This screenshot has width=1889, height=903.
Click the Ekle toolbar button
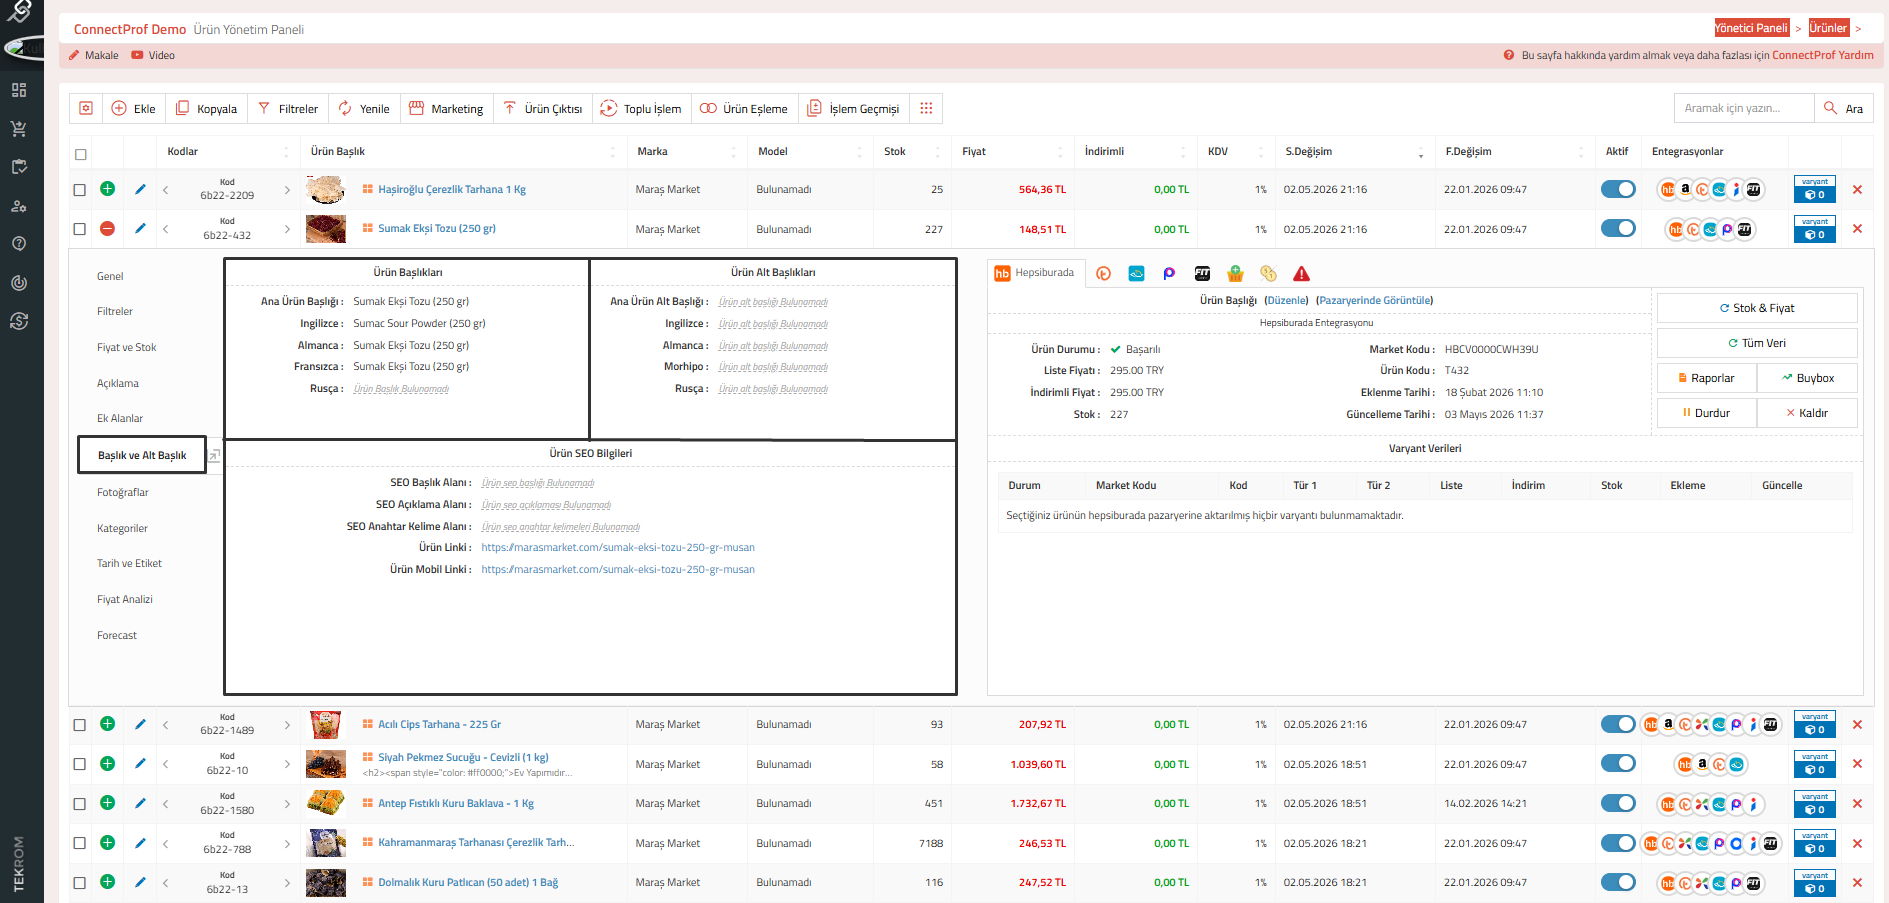tap(133, 109)
